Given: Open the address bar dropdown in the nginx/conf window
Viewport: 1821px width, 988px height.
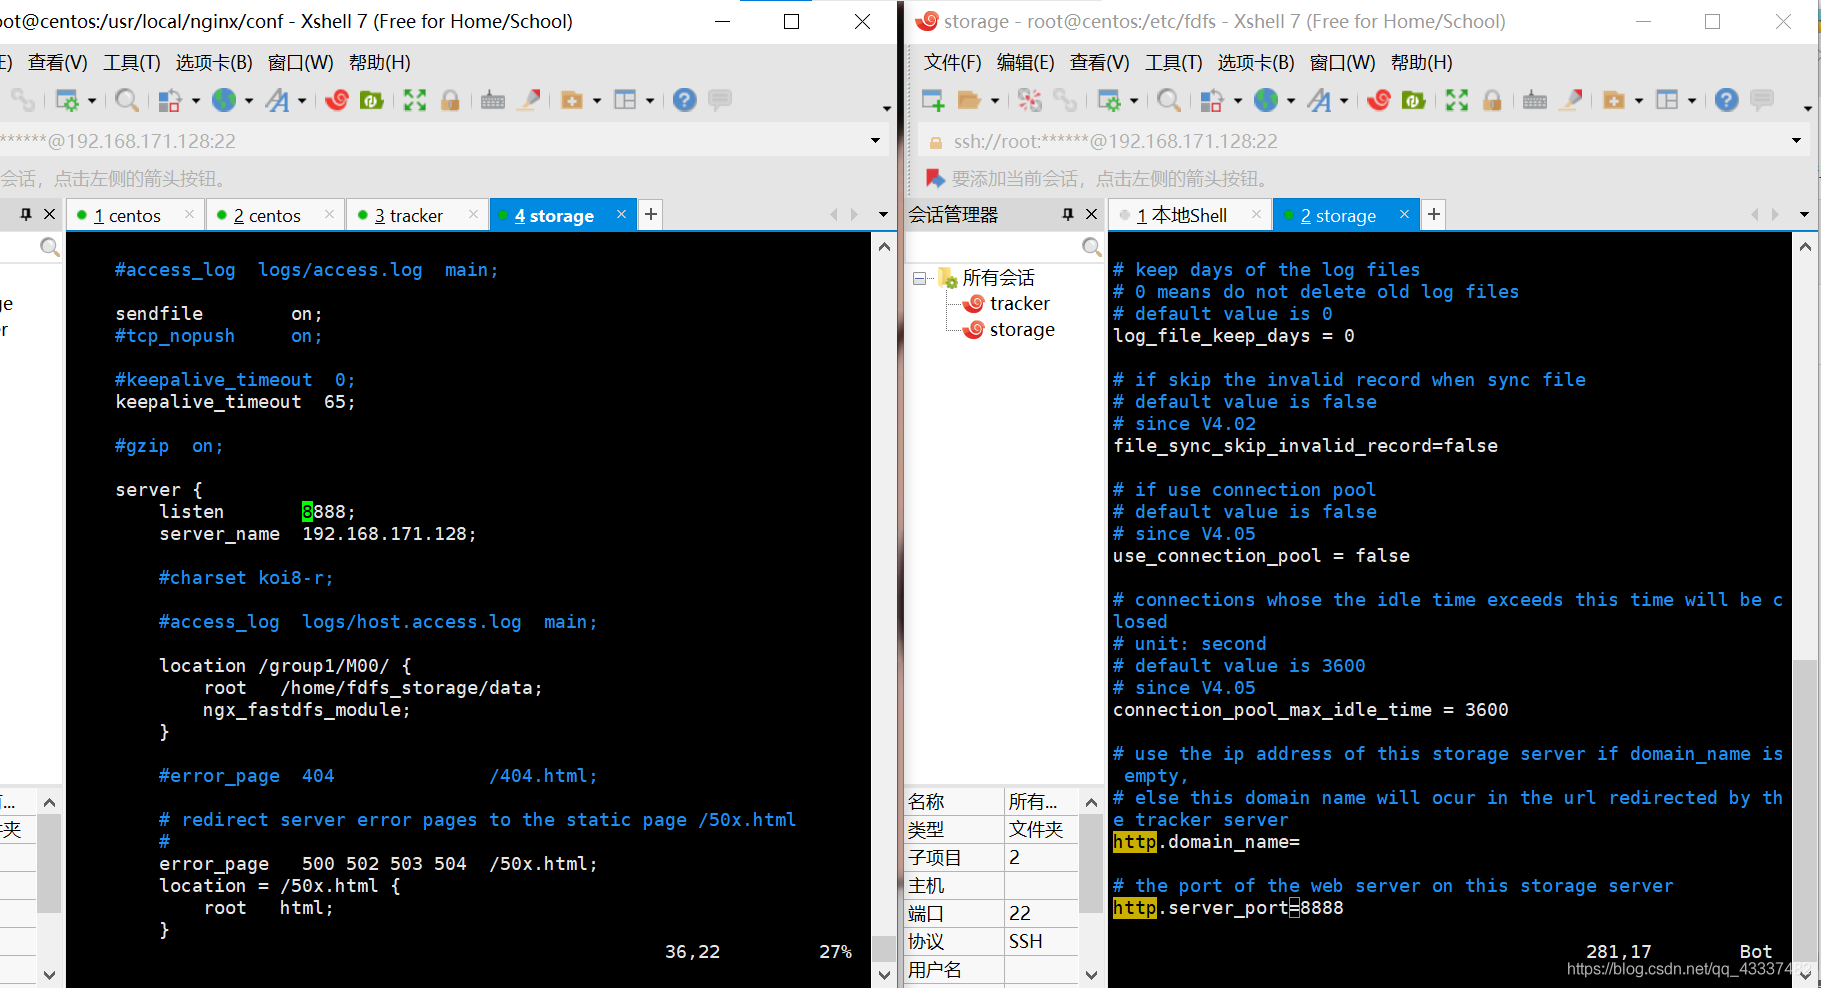Looking at the screenshot, I should (876, 141).
